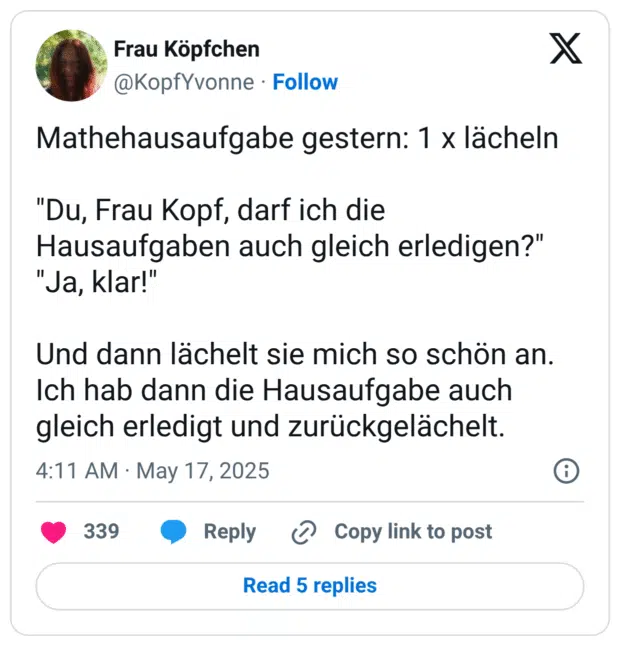The height and width of the screenshot is (646, 620).
Task: Click the Frau Köpfchen display name
Action: click(x=186, y=49)
